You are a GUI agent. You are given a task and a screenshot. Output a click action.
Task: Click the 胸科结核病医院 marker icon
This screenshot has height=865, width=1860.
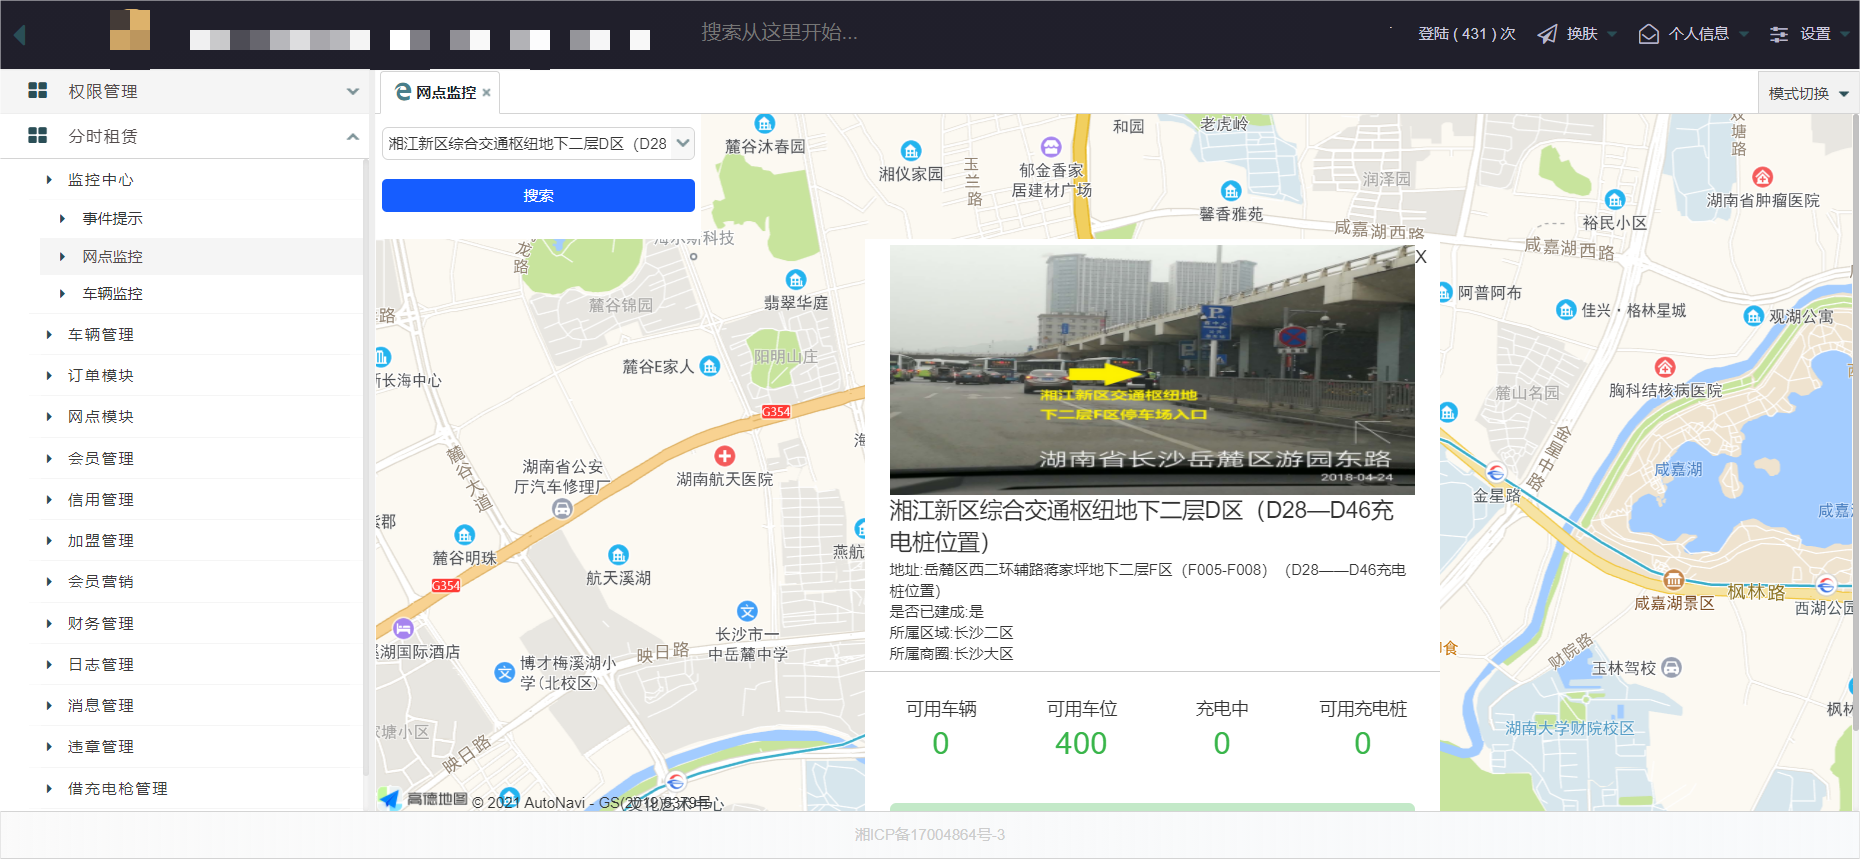1665,367
